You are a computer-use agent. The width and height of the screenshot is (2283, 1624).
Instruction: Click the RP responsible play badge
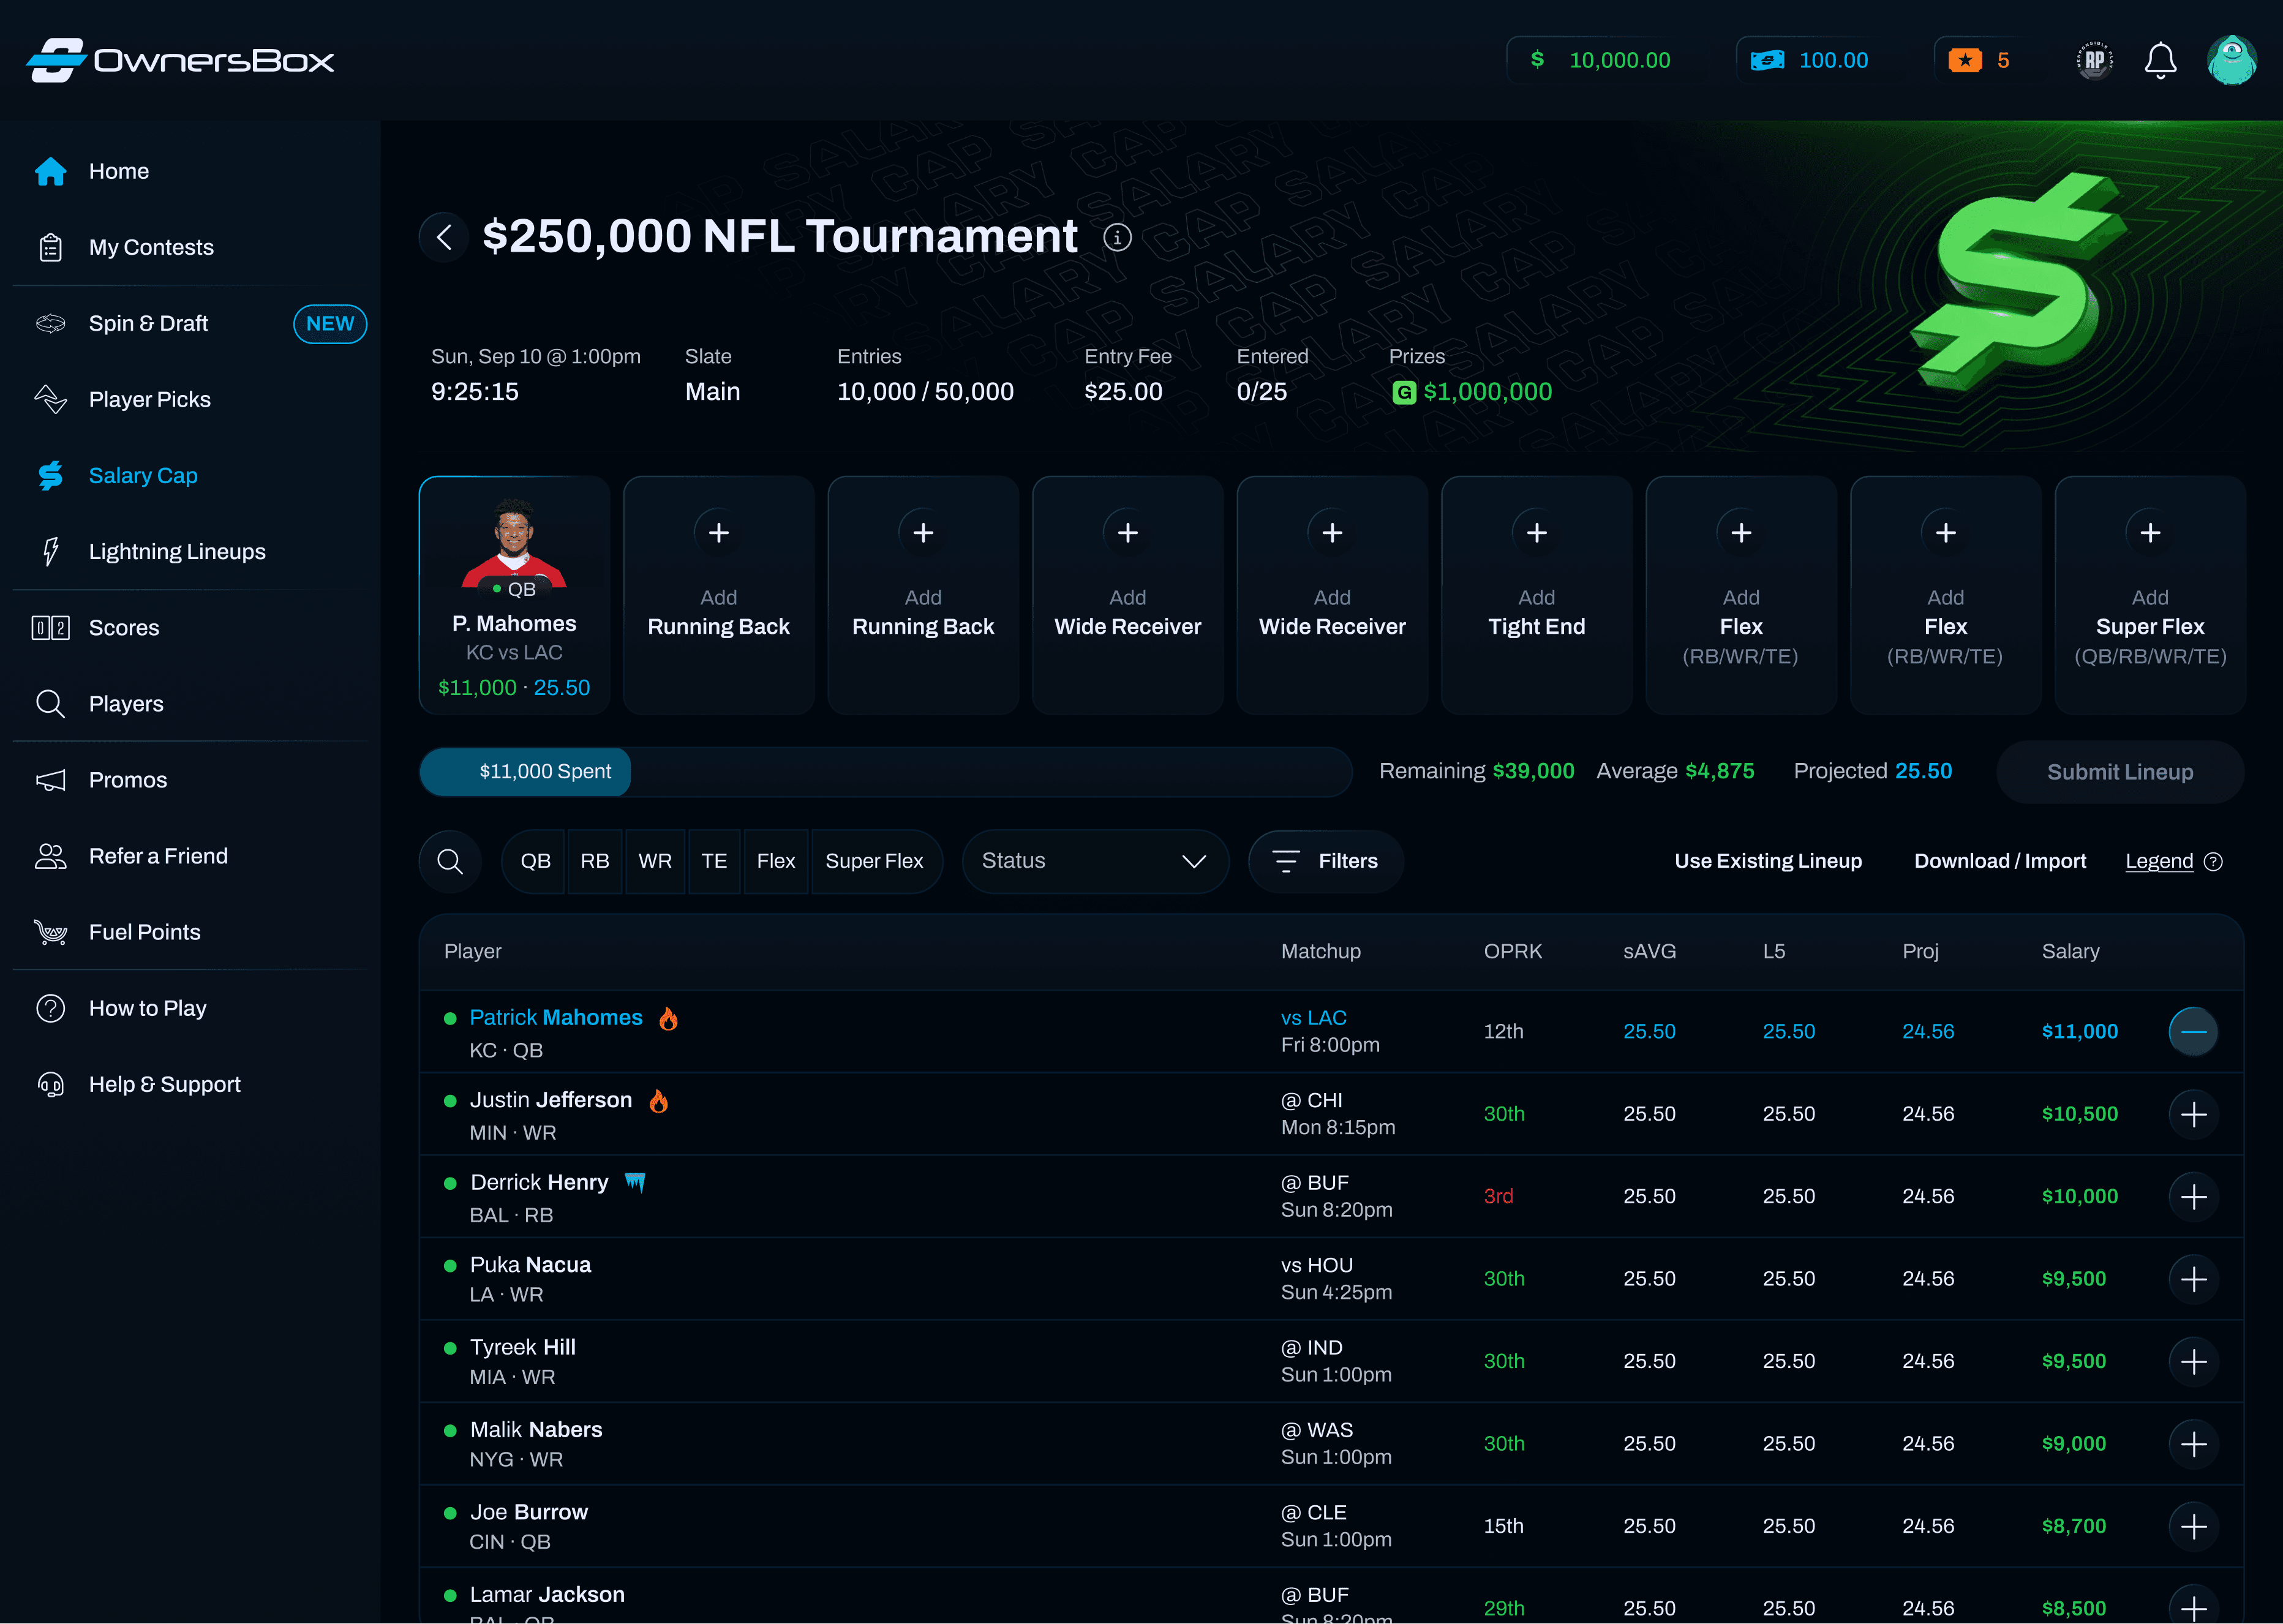point(2094,61)
